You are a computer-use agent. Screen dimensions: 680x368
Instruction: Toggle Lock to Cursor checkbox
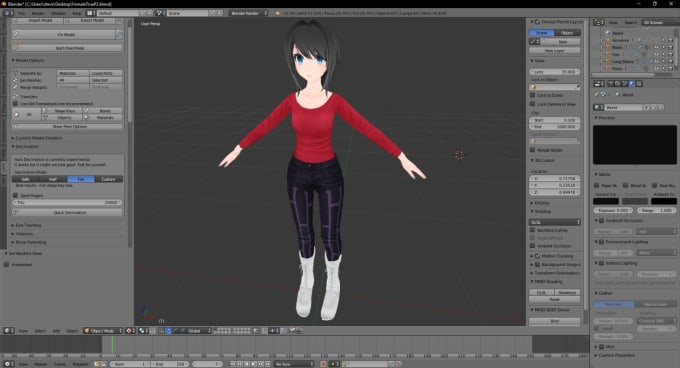[532, 95]
